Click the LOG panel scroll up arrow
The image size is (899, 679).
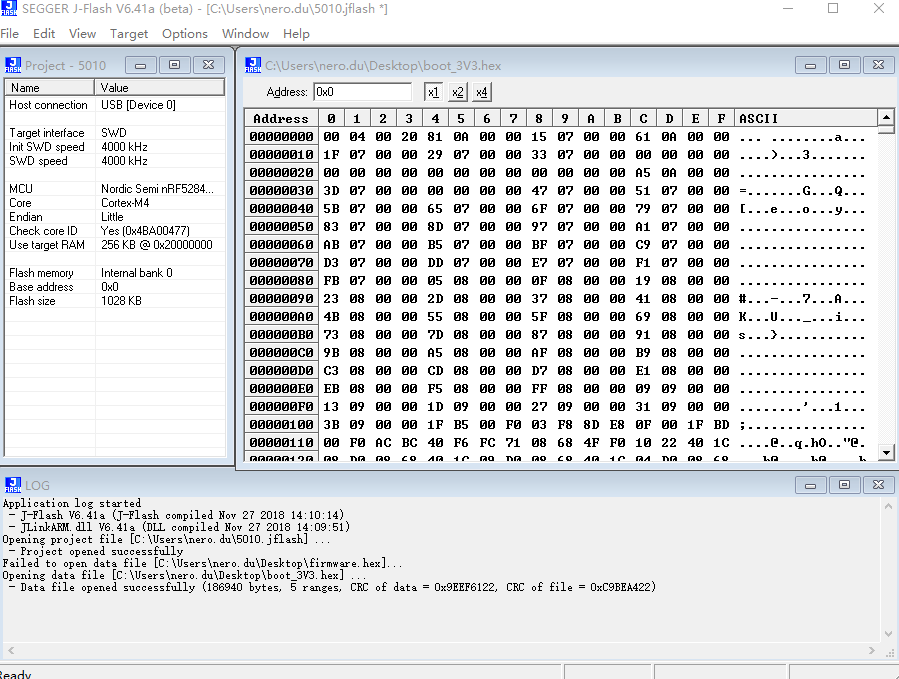coord(888,506)
